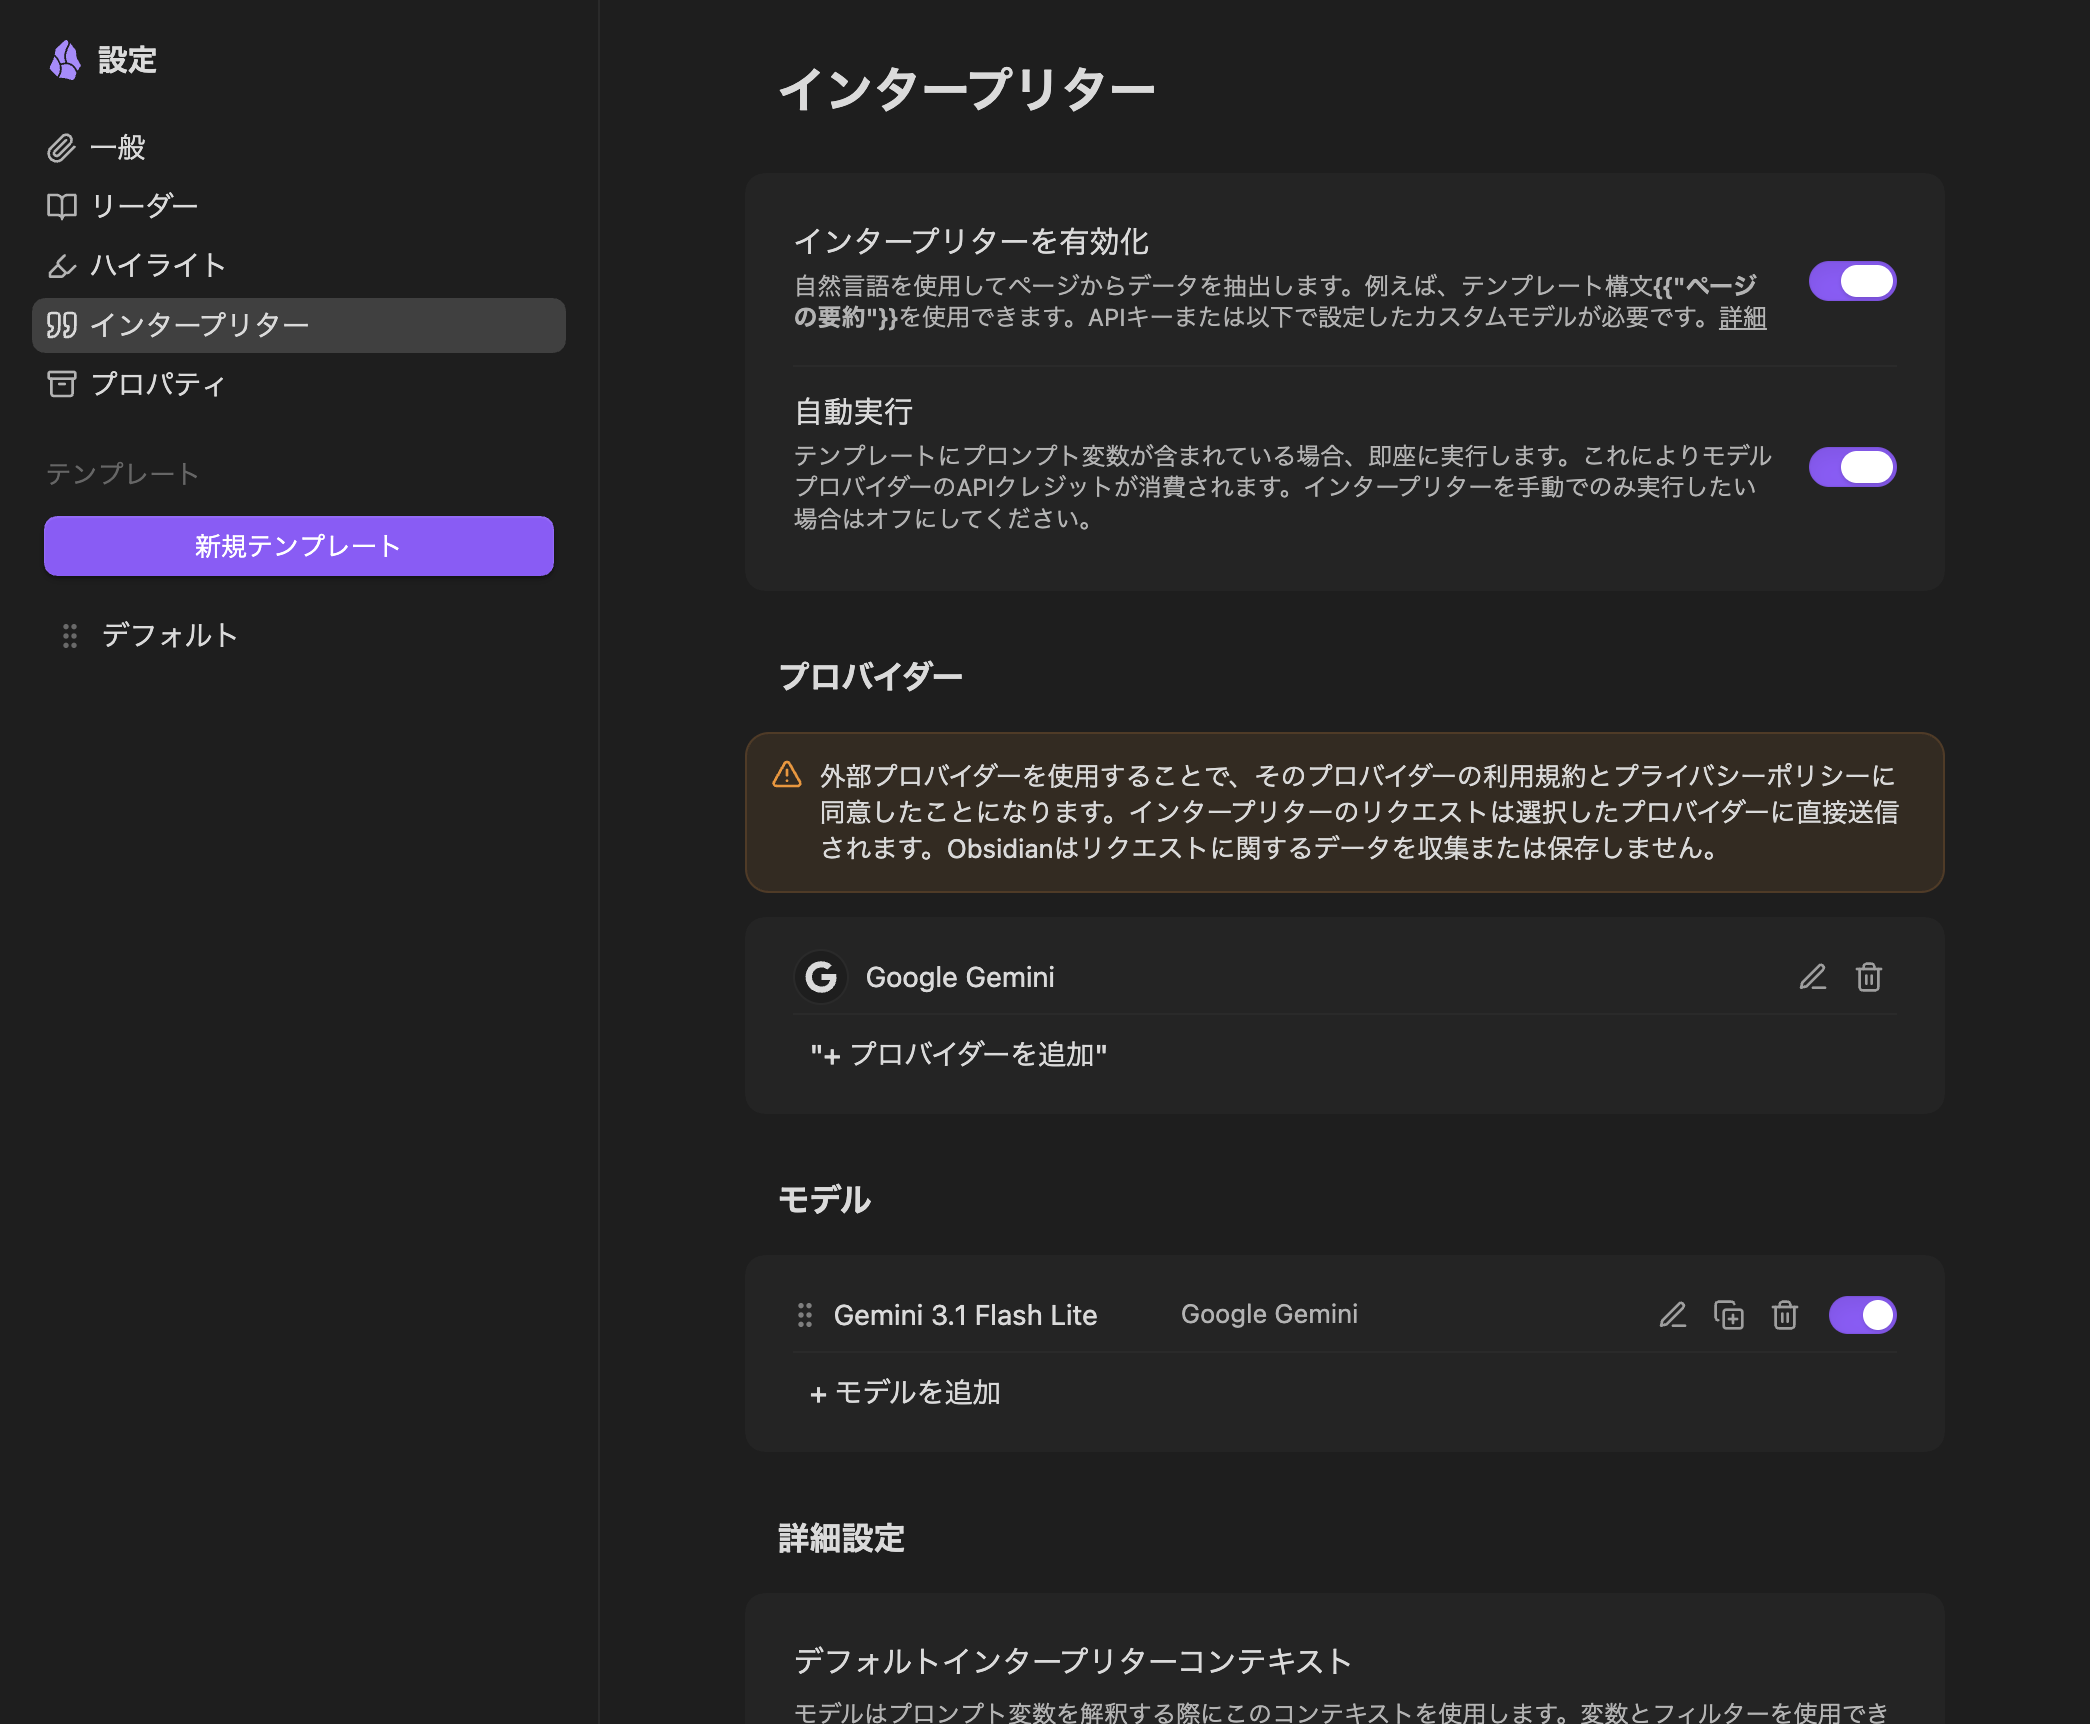Open the ハイライト settings section
The height and width of the screenshot is (1724, 2090).
299,265
